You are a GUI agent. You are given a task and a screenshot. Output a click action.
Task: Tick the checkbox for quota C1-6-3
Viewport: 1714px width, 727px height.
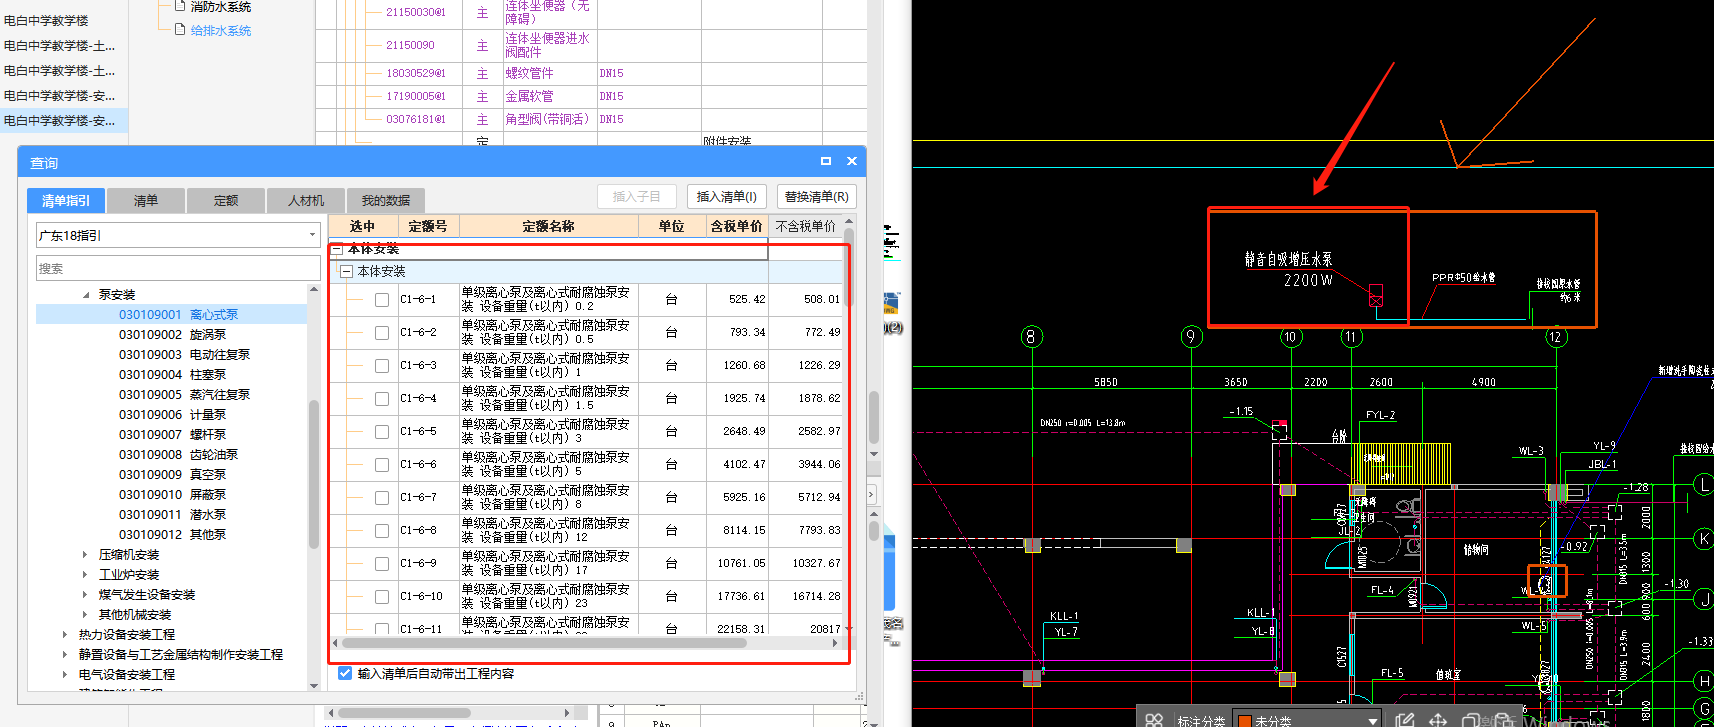[x=382, y=366]
